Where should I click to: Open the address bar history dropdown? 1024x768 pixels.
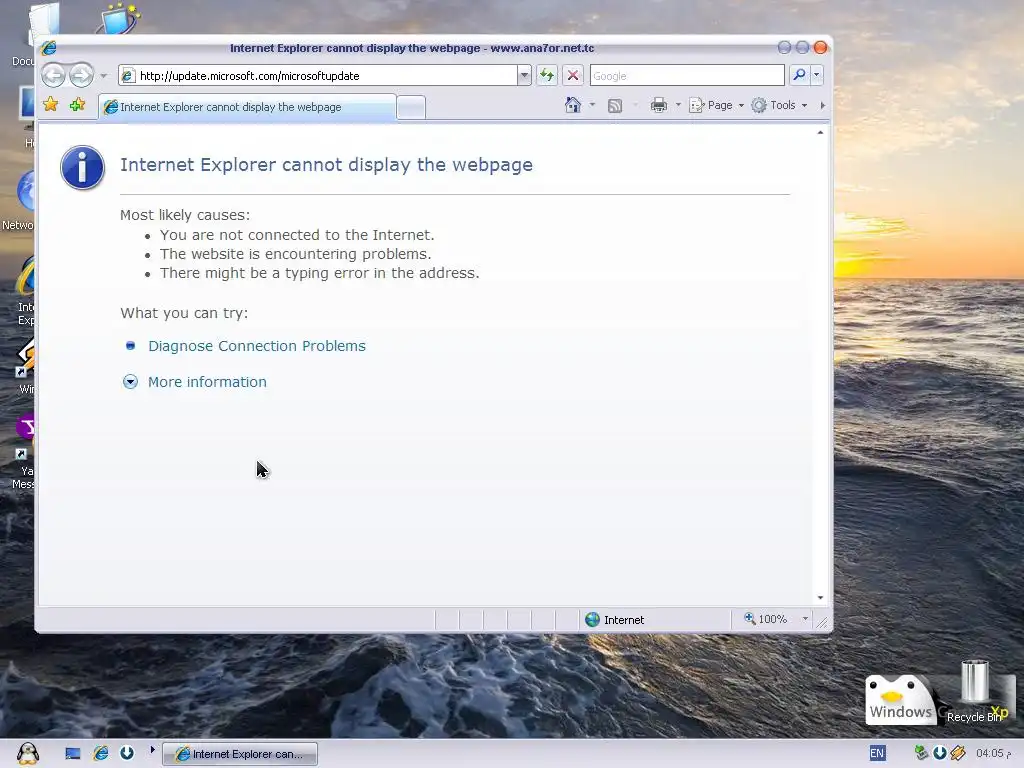click(x=524, y=76)
